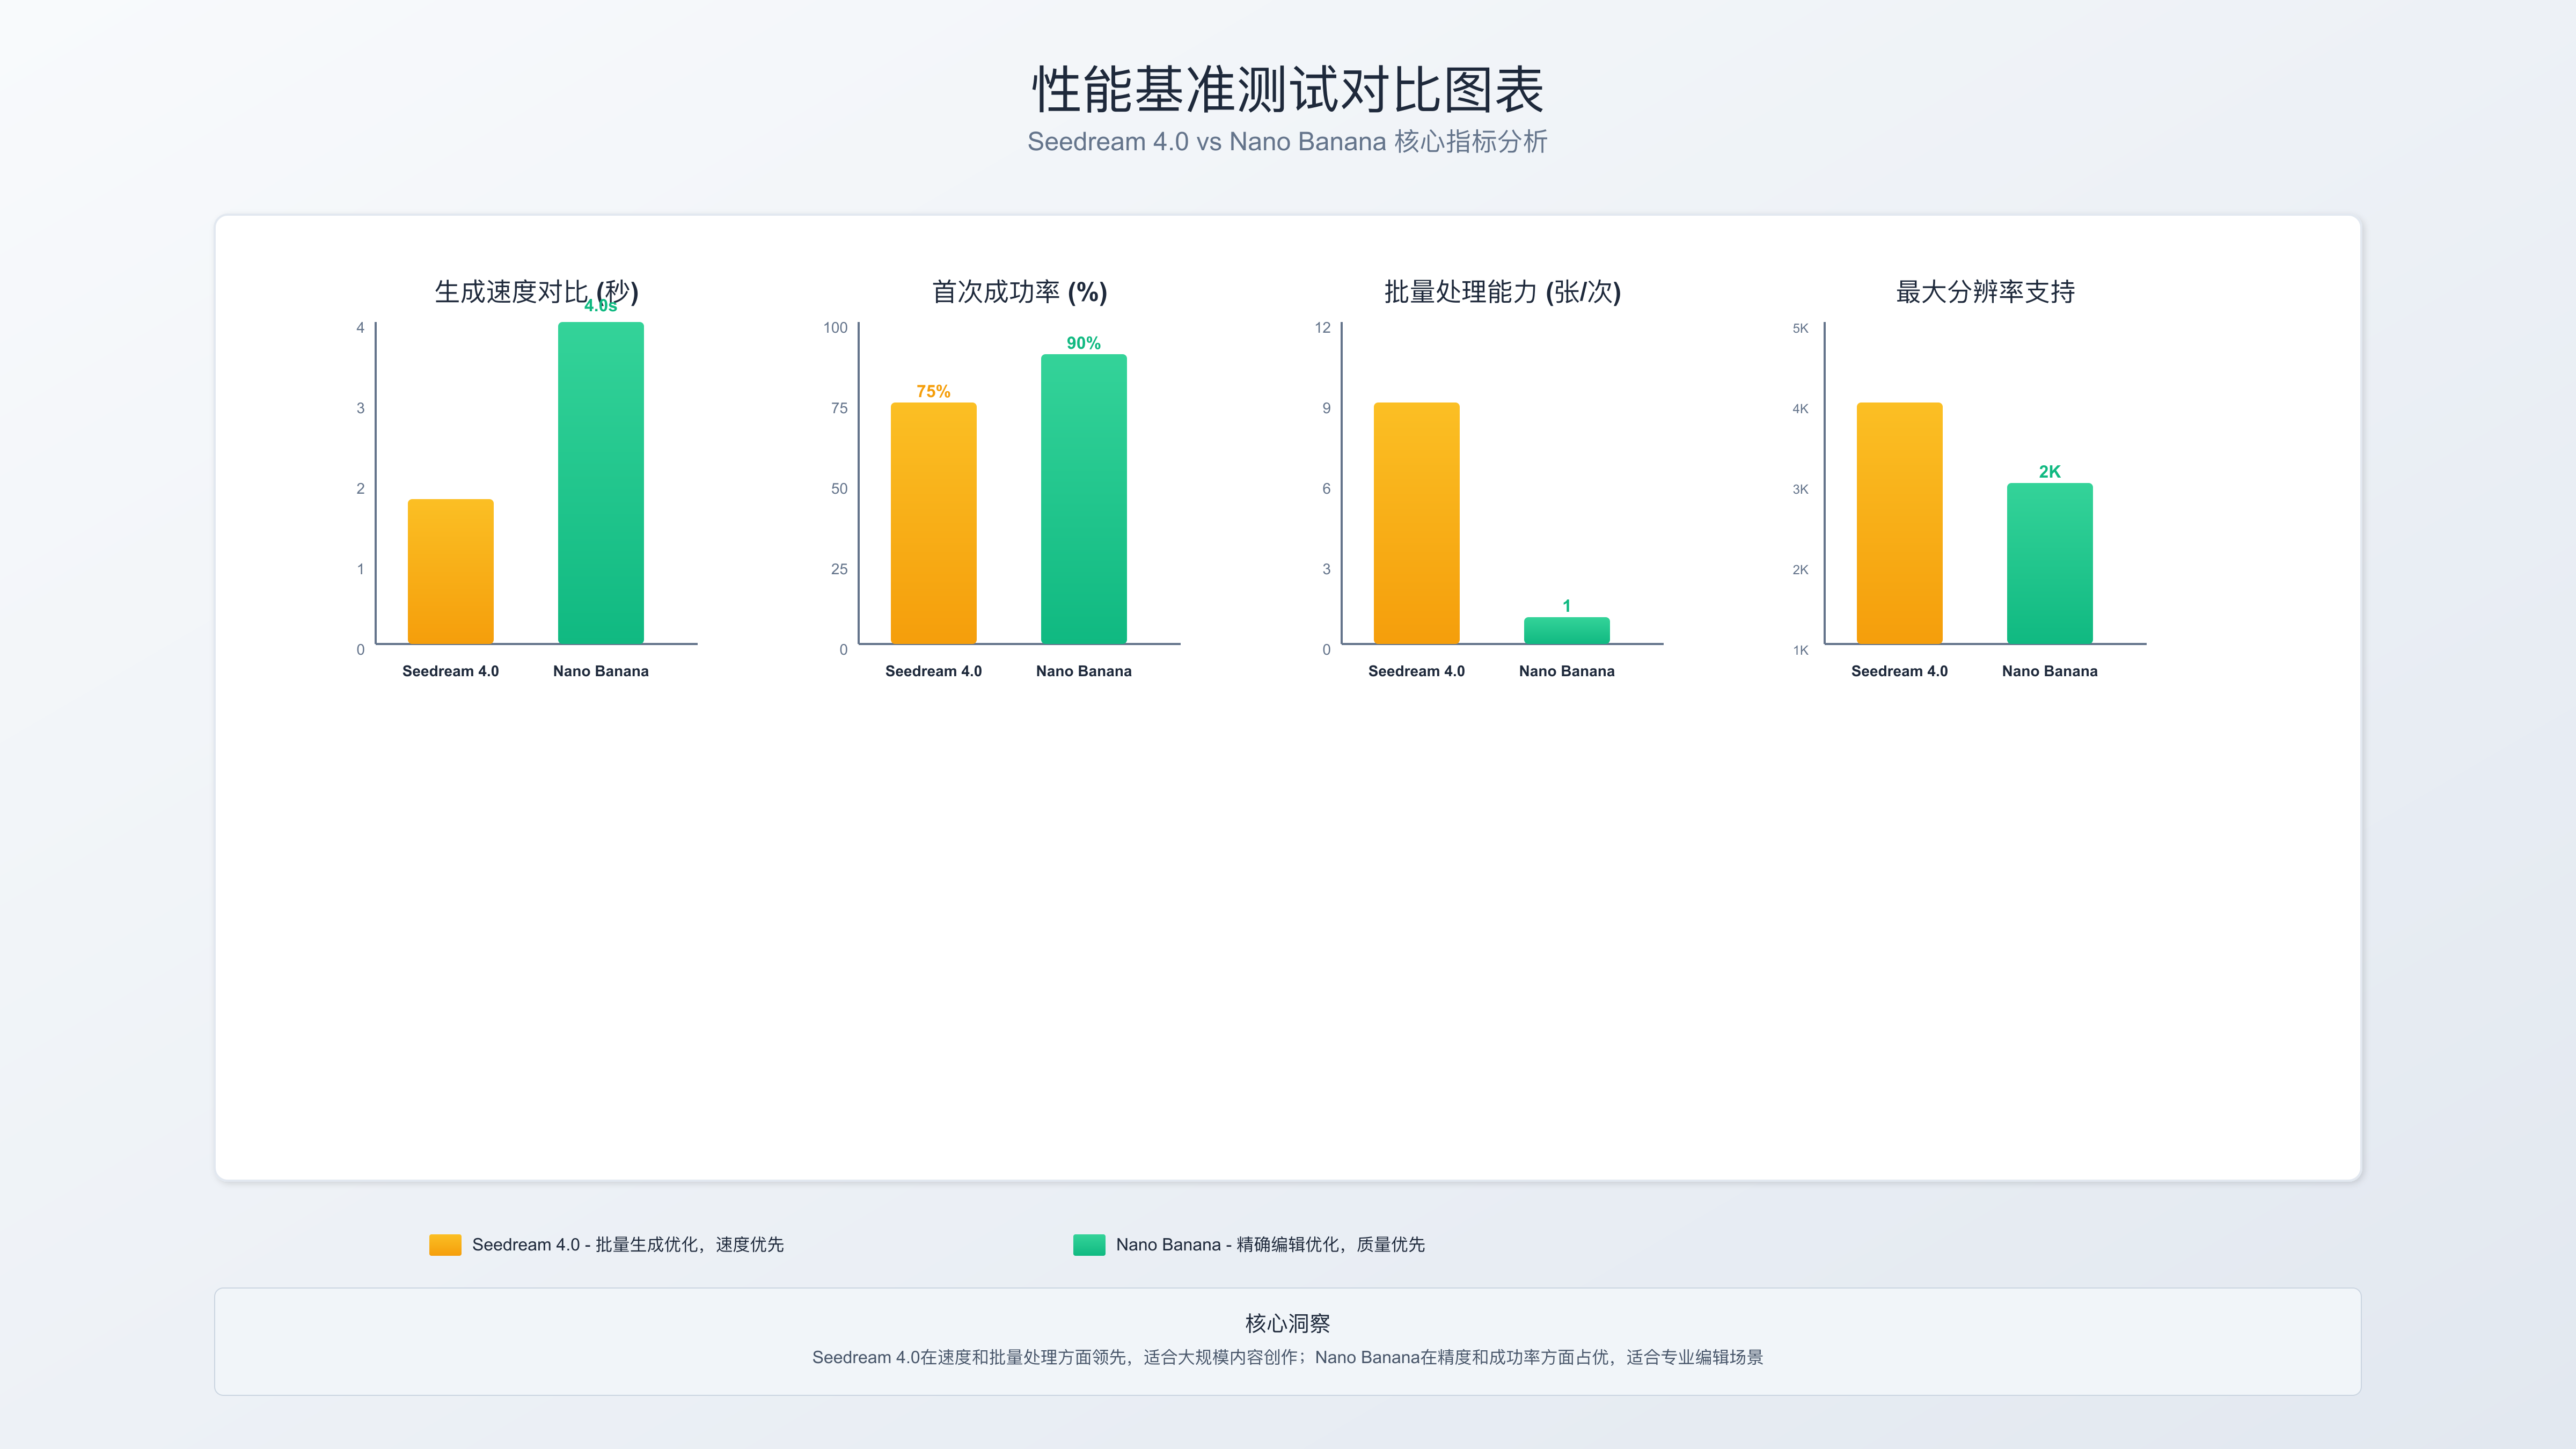This screenshot has width=2576, height=1449.
Task: Click y-axis tick 4 in speed chart
Action: (x=361, y=328)
